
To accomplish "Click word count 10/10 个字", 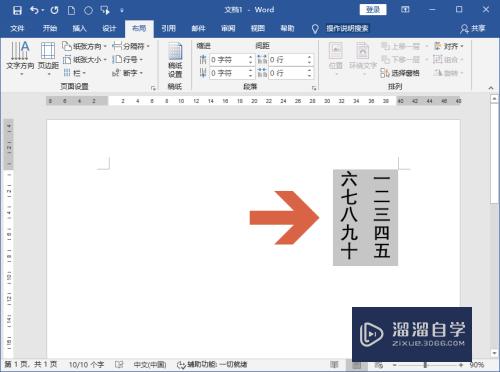I will (86, 365).
